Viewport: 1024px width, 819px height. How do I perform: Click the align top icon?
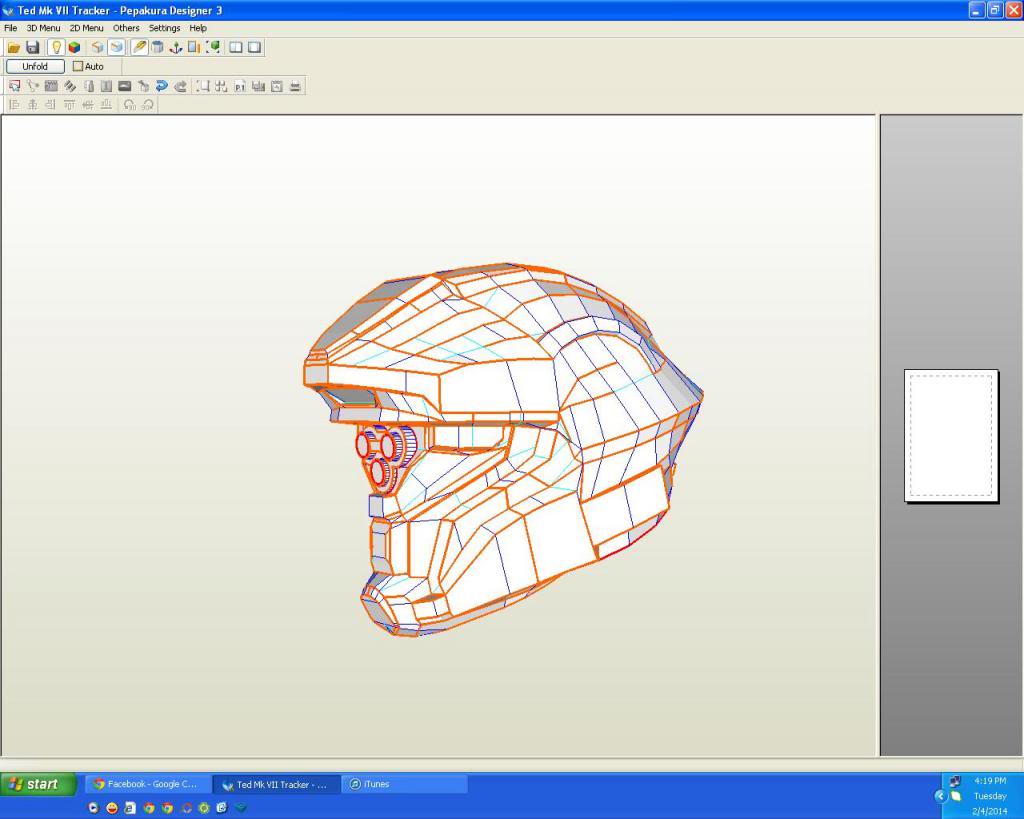coord(70,104)
